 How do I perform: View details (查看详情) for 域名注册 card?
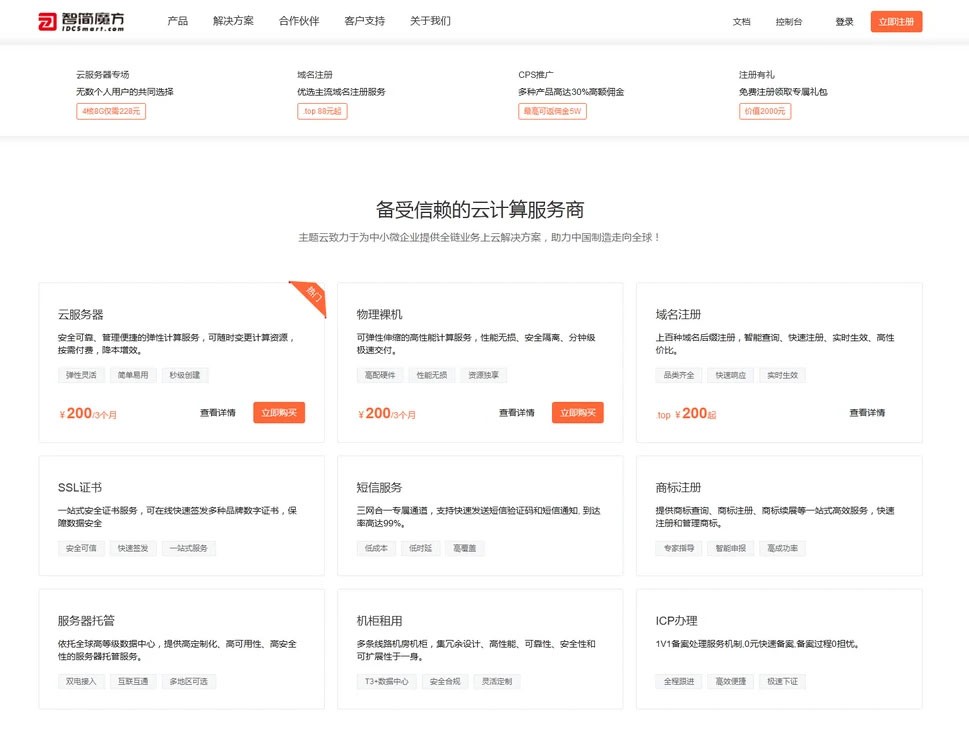(x=867, y=413)
